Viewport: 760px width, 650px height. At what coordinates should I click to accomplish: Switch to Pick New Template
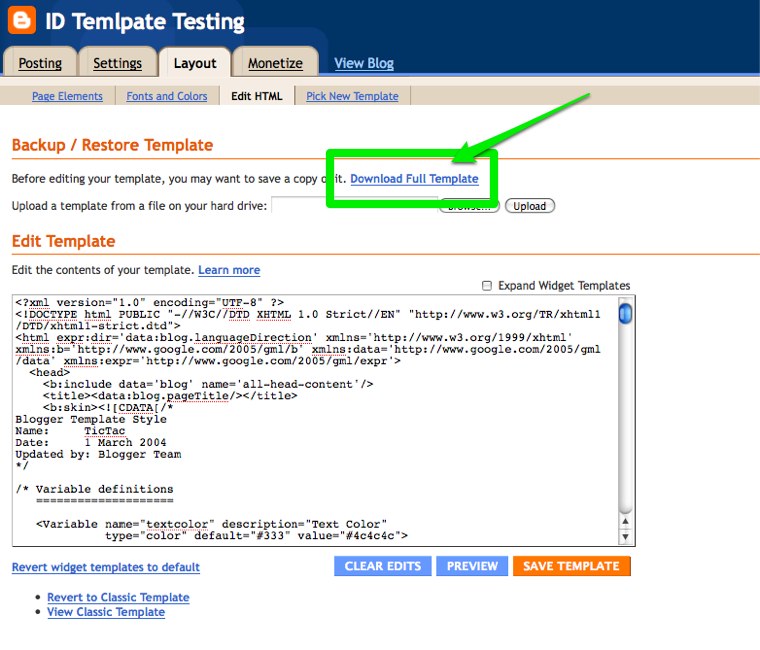[352, 96]
